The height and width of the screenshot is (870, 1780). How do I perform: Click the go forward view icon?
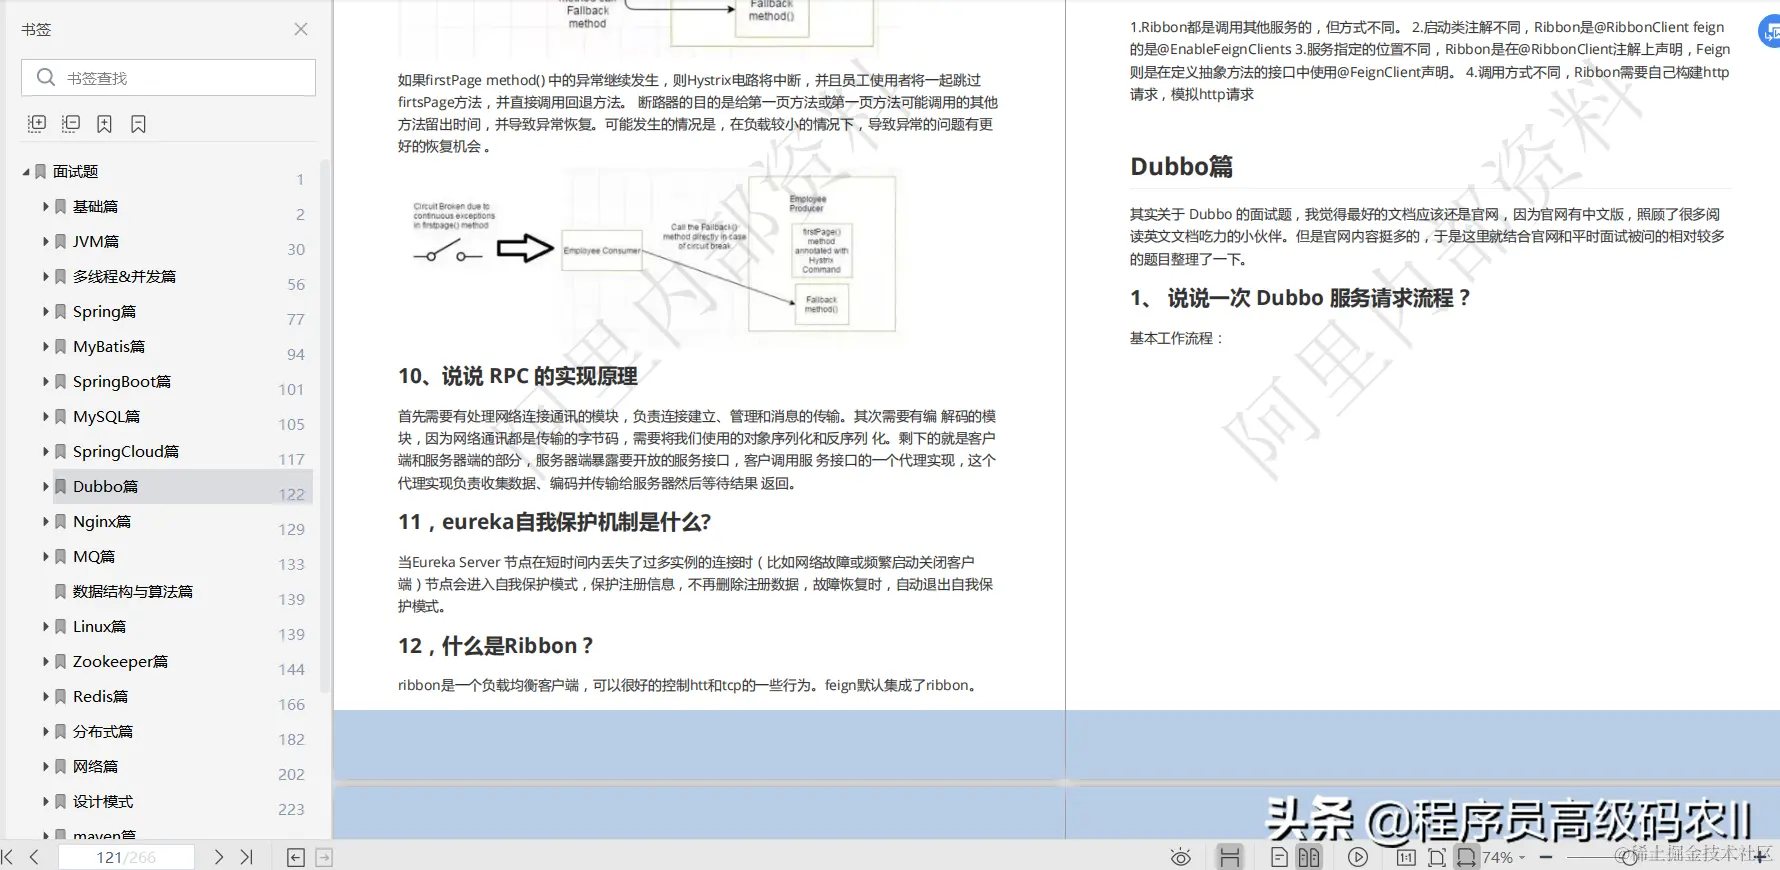(x=324, y=857)
